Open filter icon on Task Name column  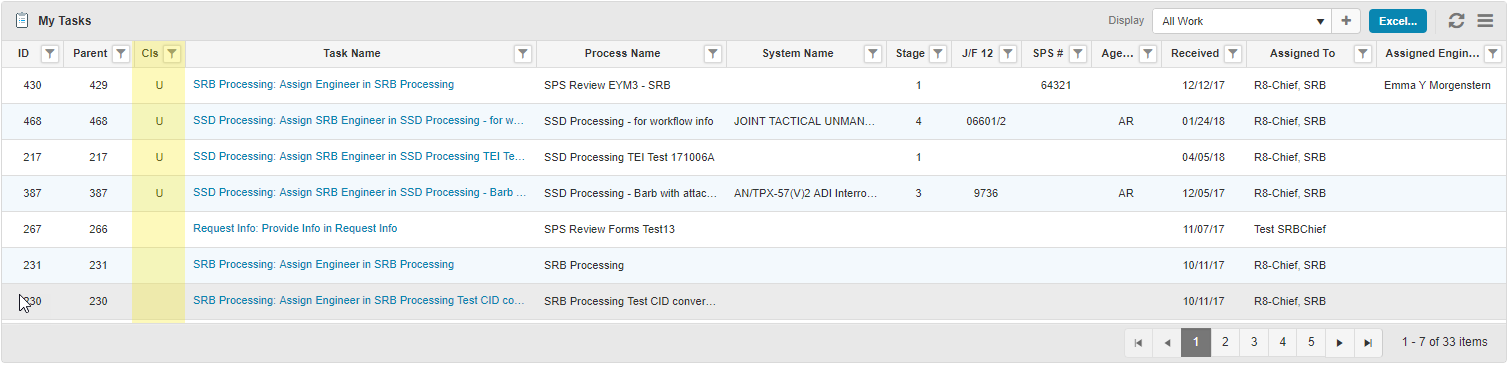522,54
